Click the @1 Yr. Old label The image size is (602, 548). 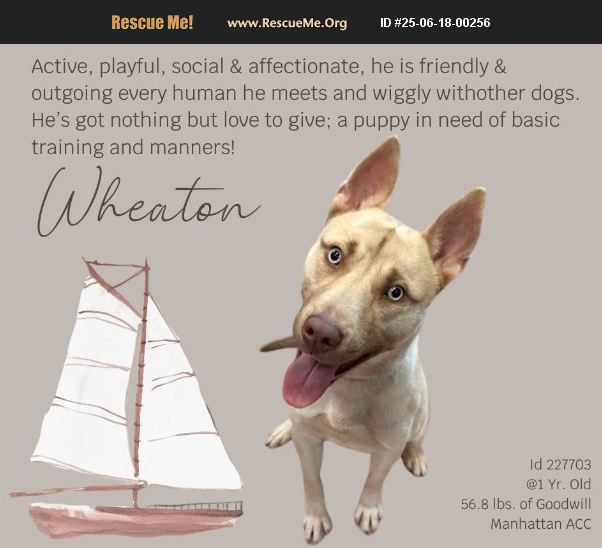pyautogui.click(x=558, y=484)
